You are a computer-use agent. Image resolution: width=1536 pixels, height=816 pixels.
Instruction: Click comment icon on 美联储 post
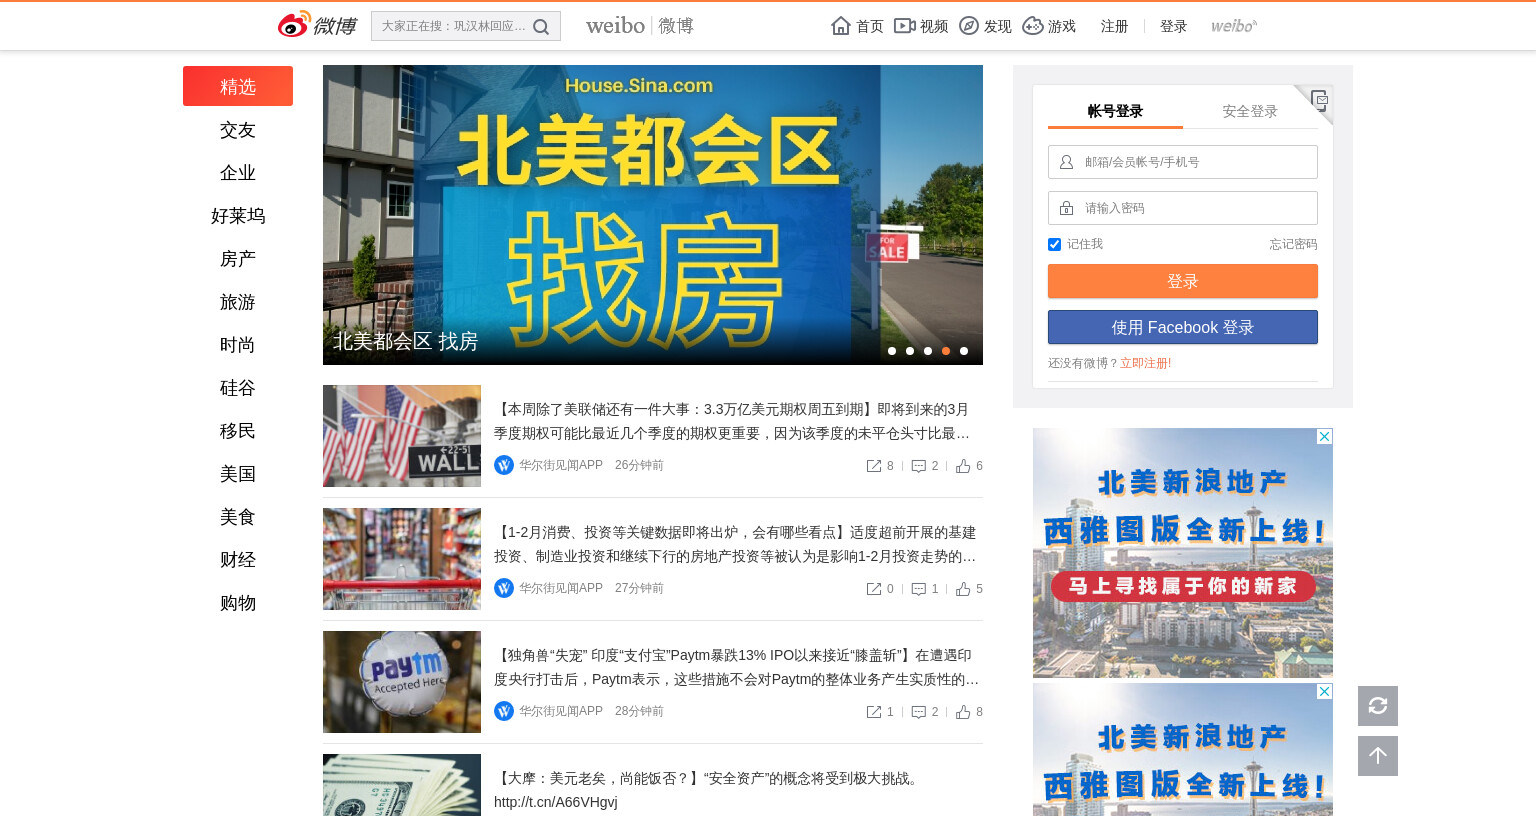coord(918,466)
